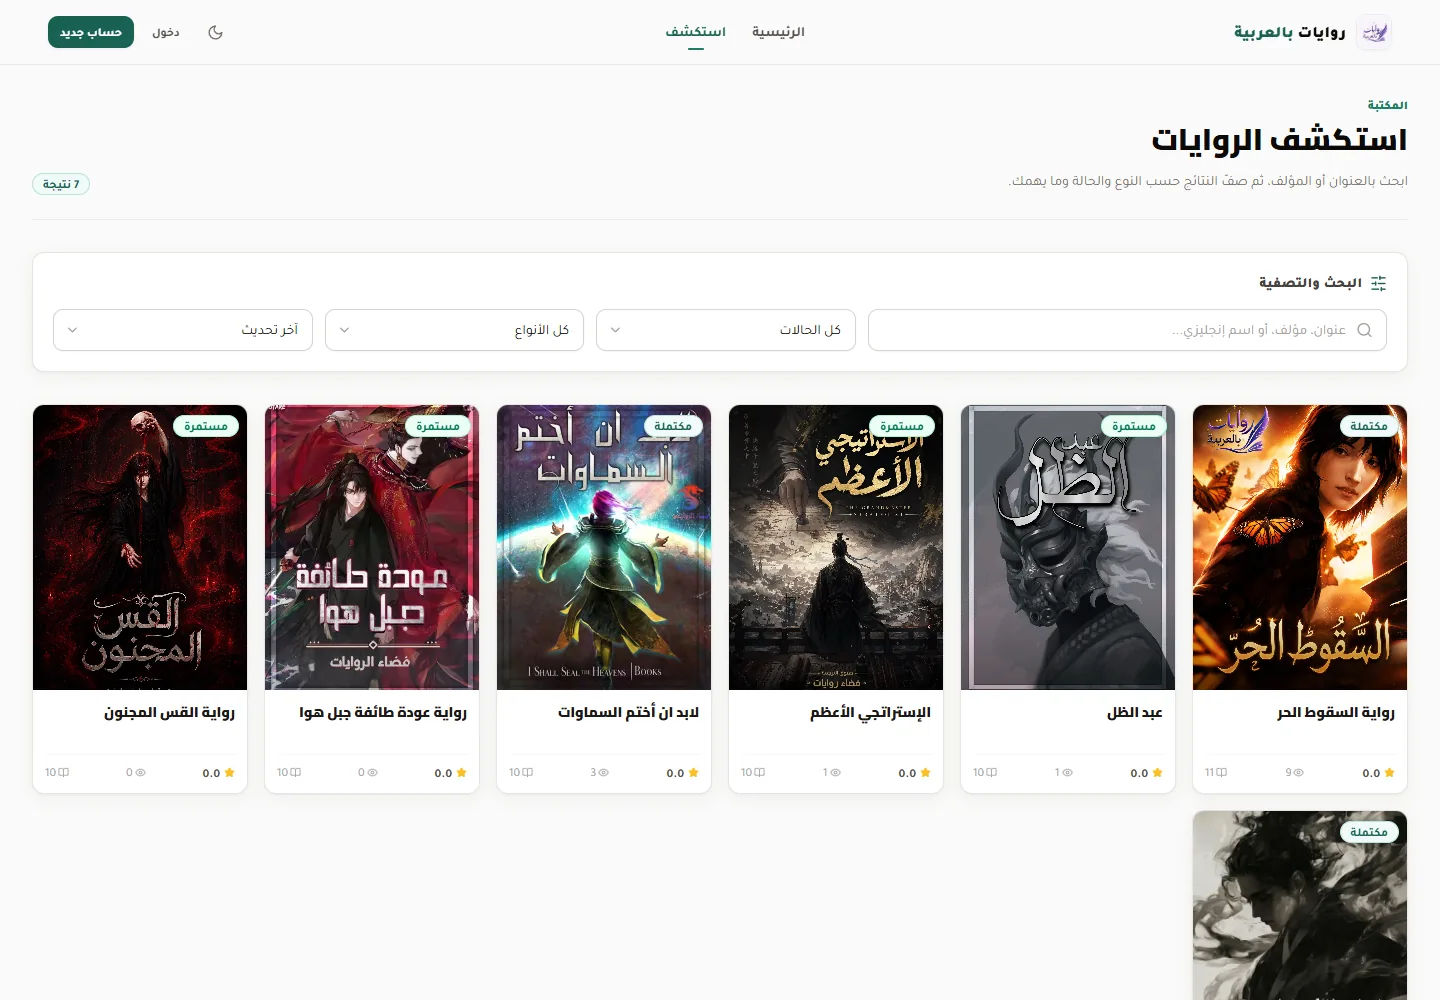
Task: Click مكتملة badge on the seventh cover
Action: click(x=1369, y=832)
